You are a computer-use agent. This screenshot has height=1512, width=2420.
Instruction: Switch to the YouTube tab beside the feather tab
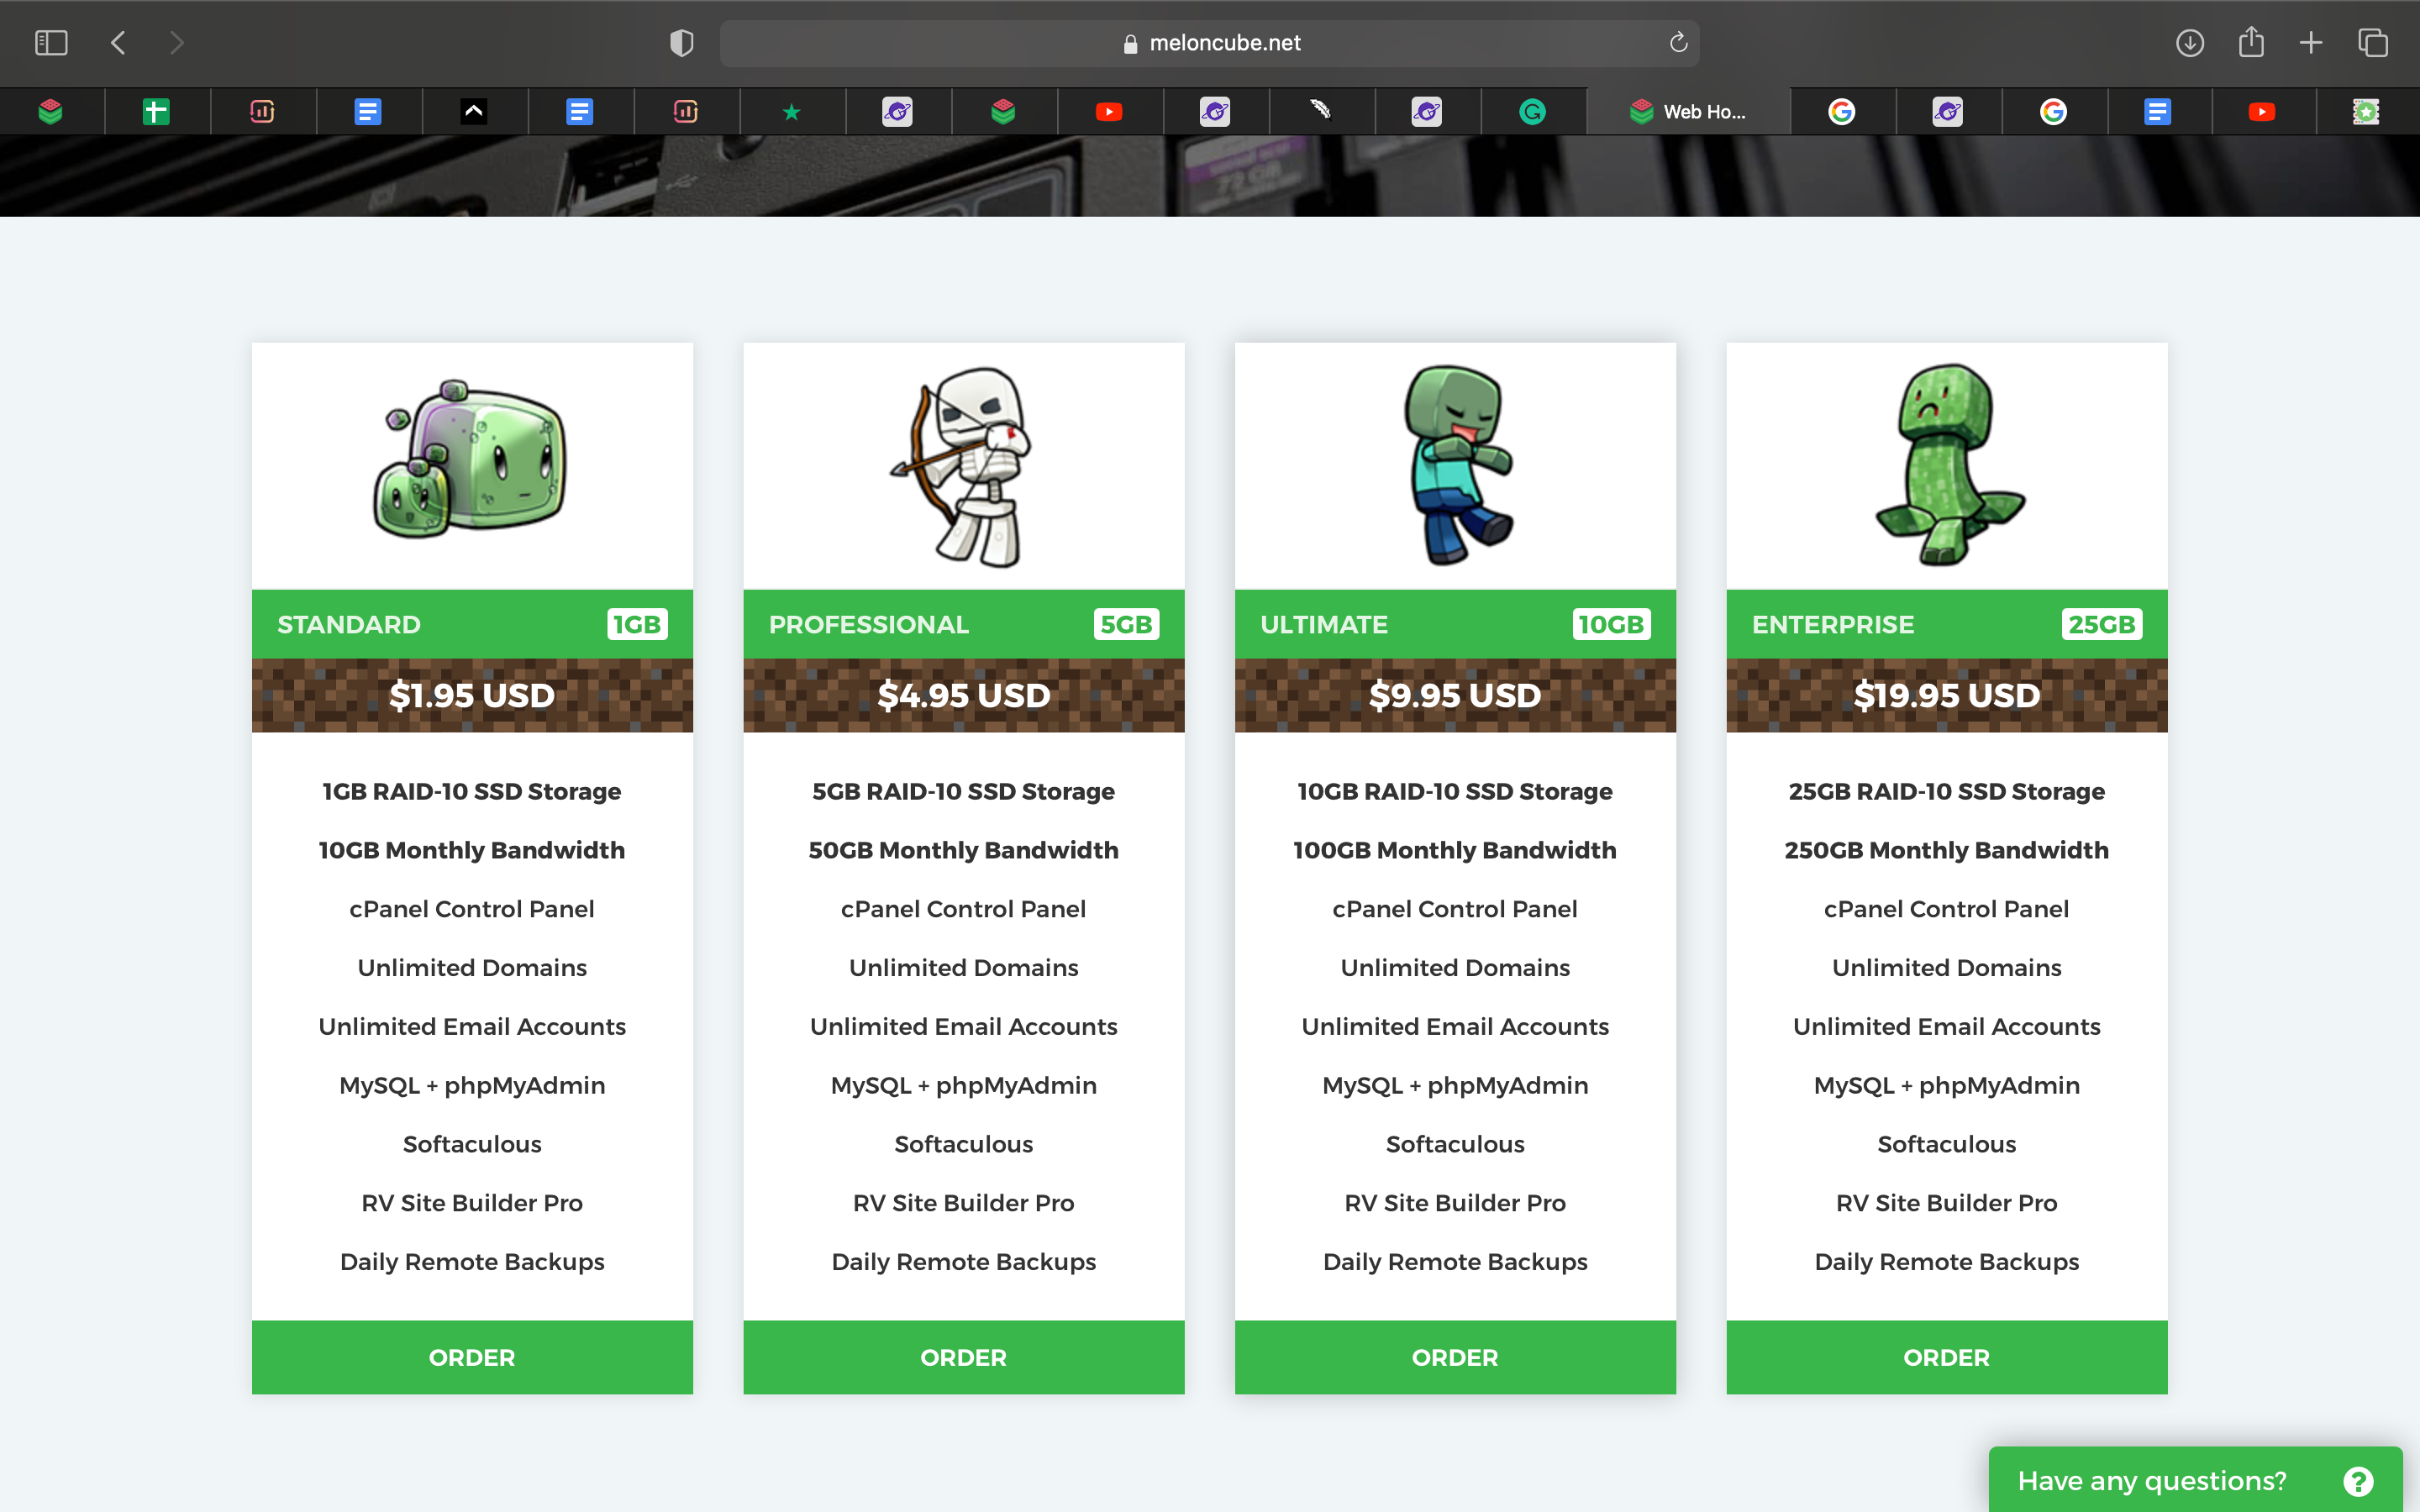click(x=1109, y=111)
